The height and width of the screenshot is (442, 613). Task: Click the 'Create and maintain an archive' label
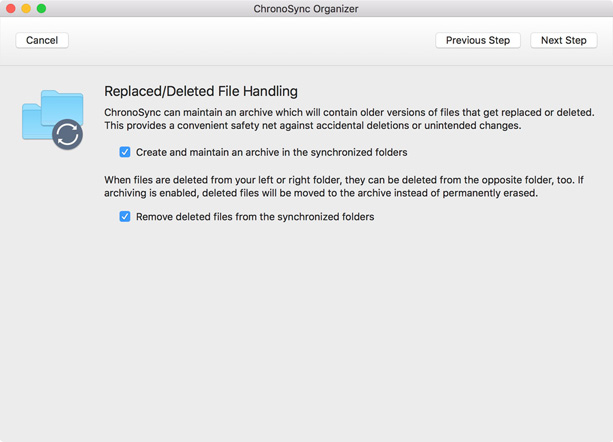pyautogui.click(x=271, y=152)
